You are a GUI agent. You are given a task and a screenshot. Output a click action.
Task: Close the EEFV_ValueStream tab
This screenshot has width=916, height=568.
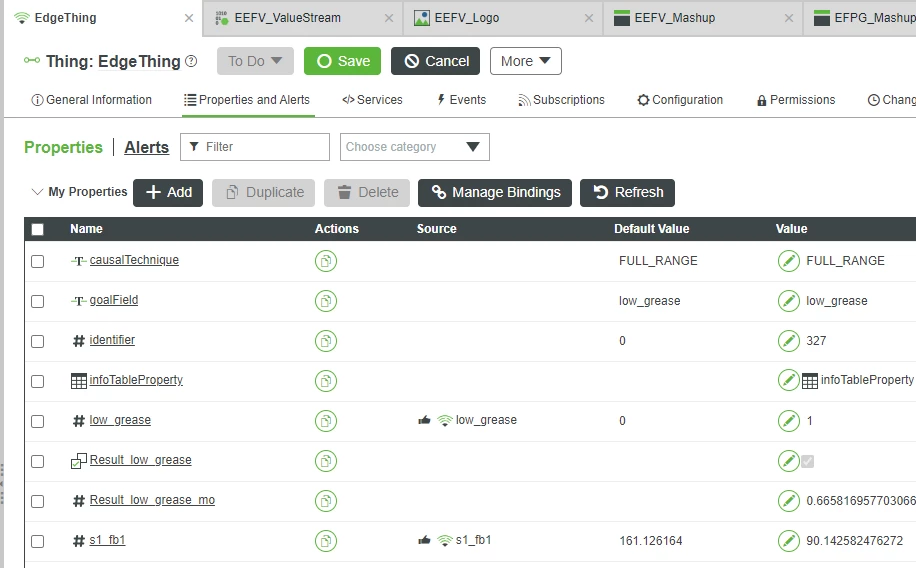tap(388, 18)
